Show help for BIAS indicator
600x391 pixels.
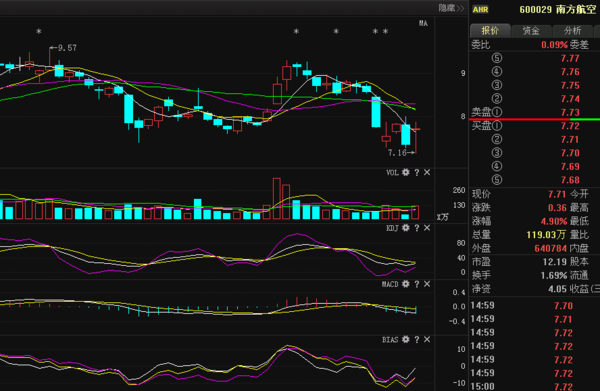417,339
